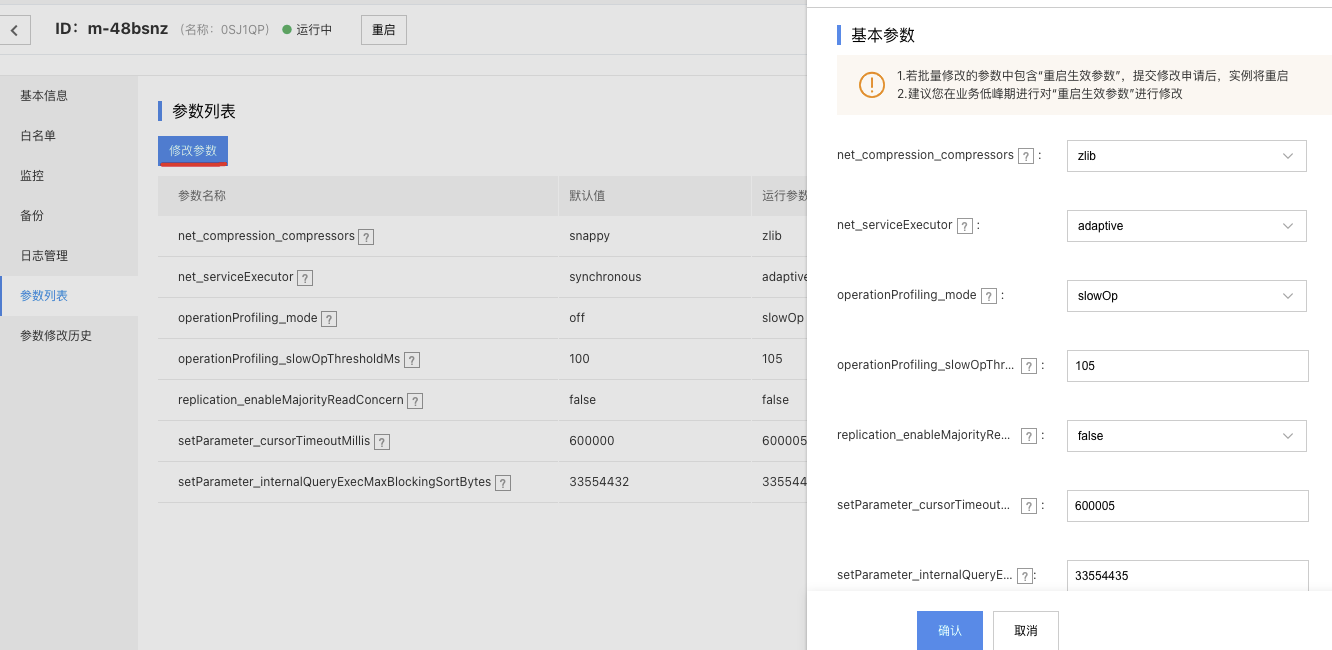Click the 确认 button
This screenshot has height=650, width=1332.
click(x=949, y=631)
